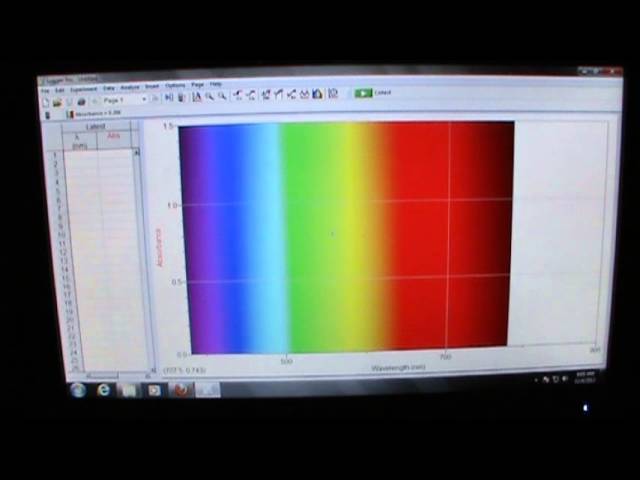Click the last toolbar icon before Collect
The height and width of the screenshot is (480, 640).
coord(333,93)
